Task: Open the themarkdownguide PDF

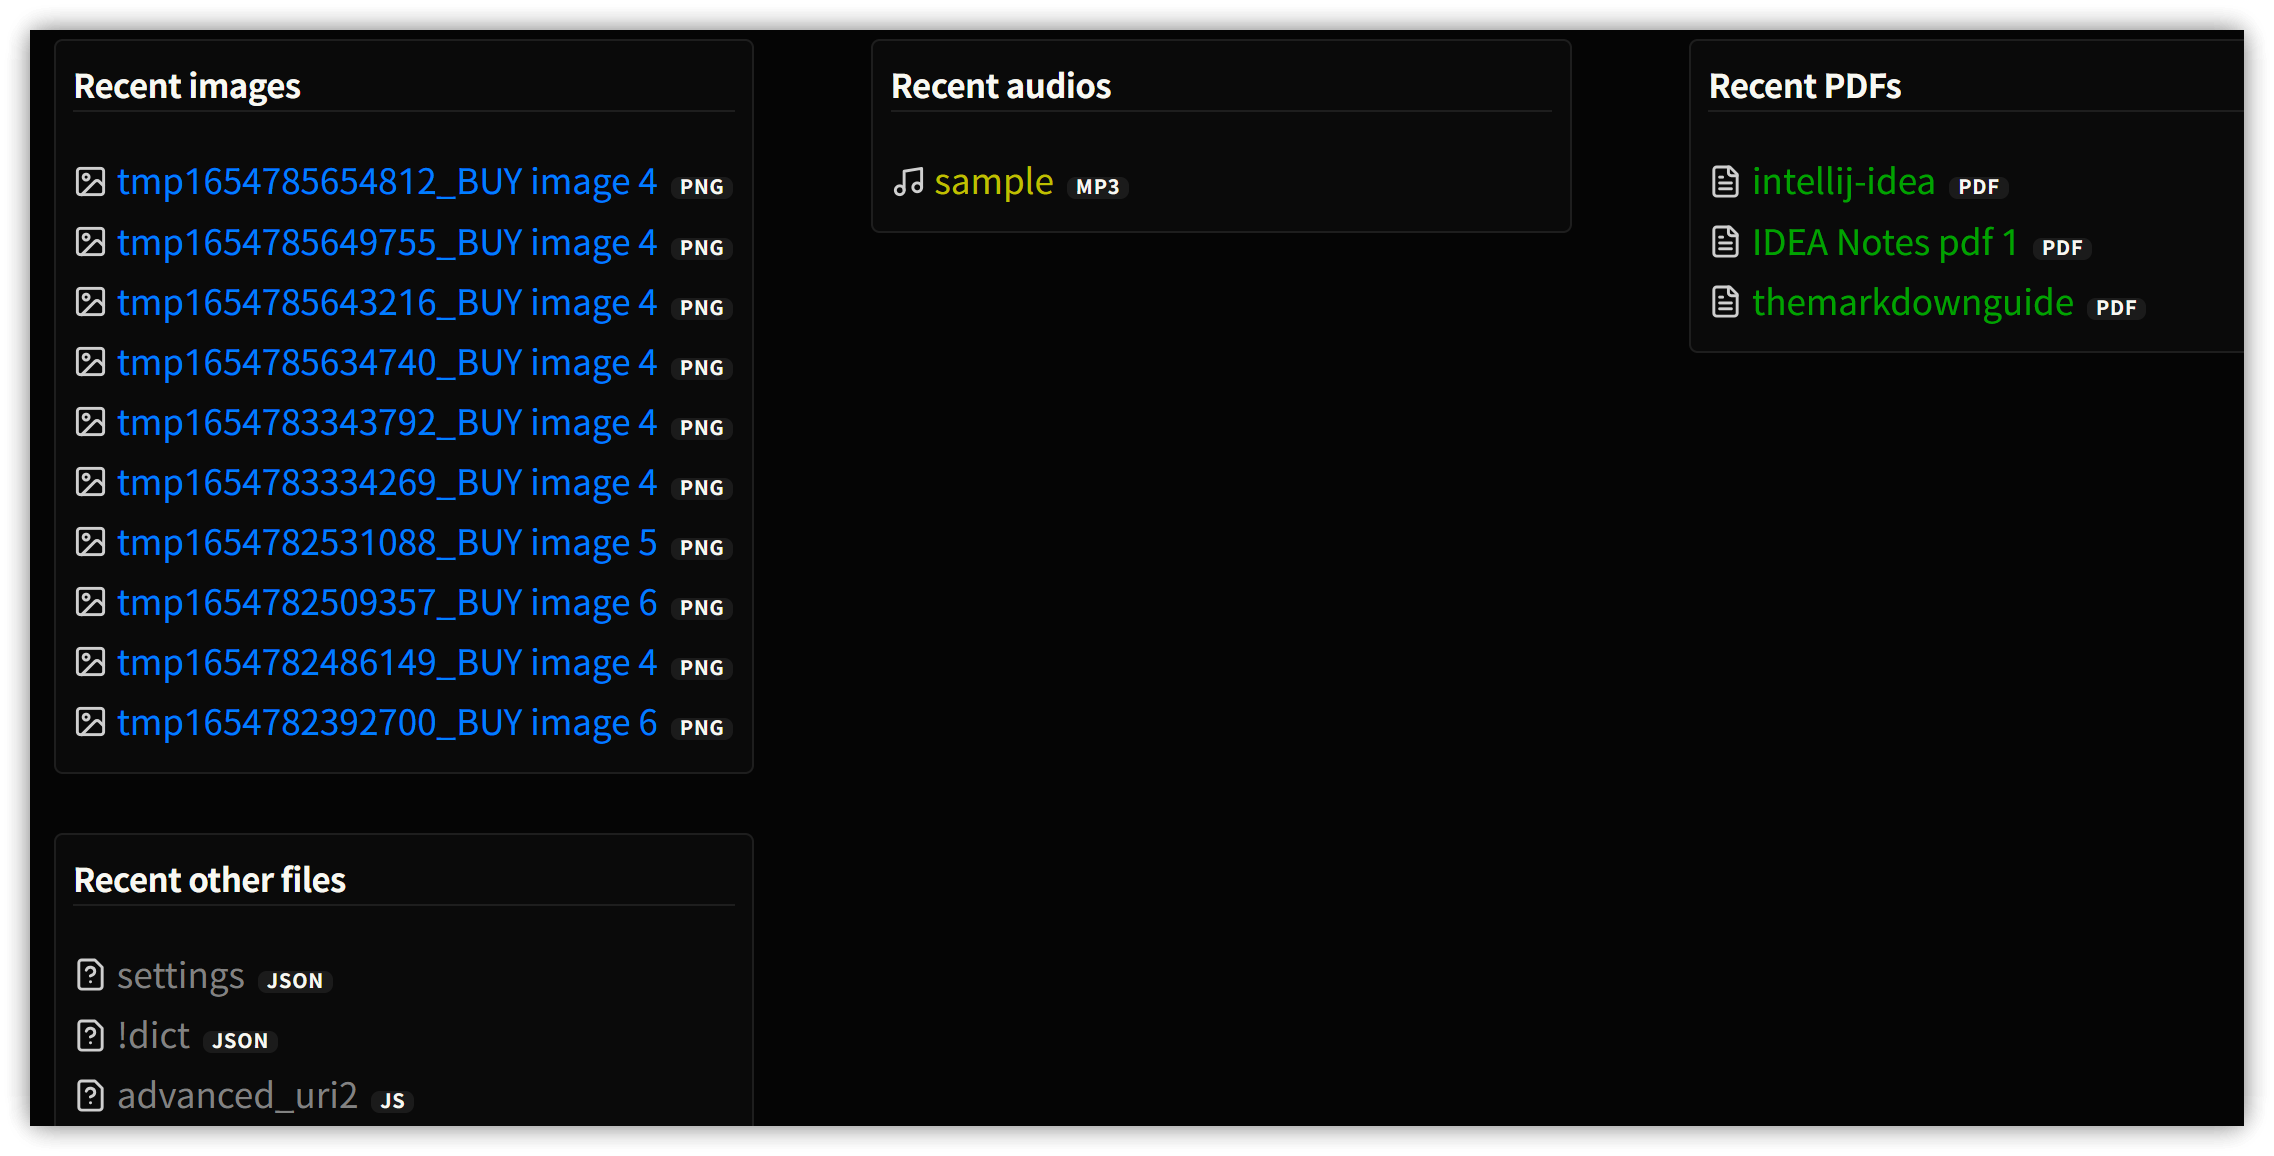Action: 1912,302
